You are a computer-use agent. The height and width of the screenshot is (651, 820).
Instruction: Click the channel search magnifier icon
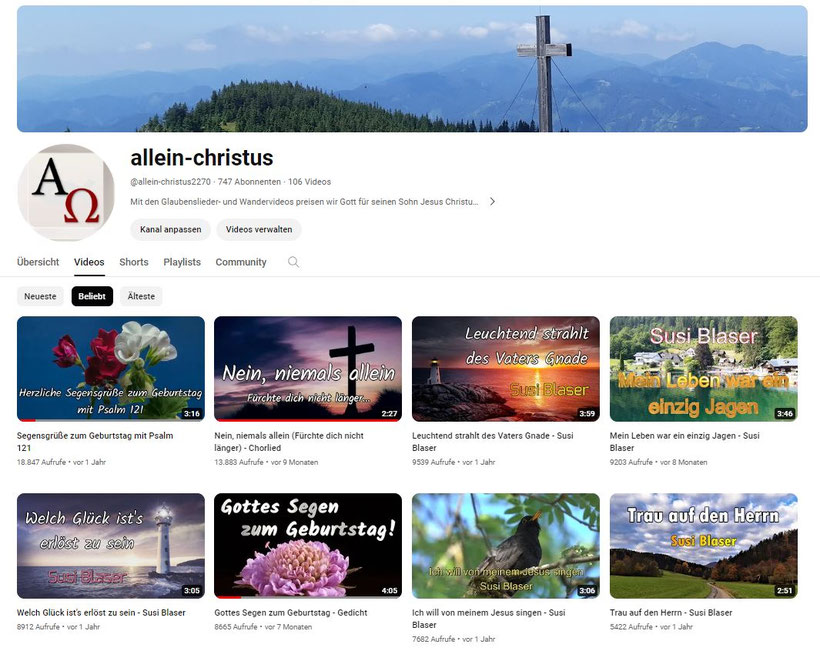pos(293,262)
